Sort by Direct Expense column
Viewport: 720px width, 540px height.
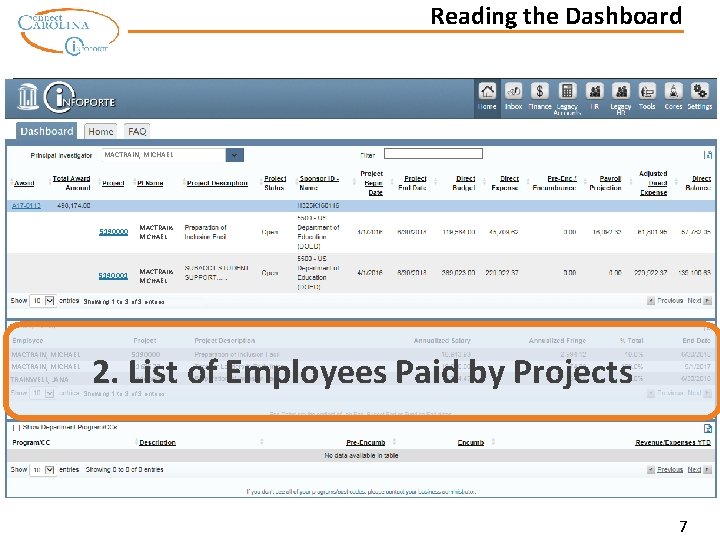505,183
